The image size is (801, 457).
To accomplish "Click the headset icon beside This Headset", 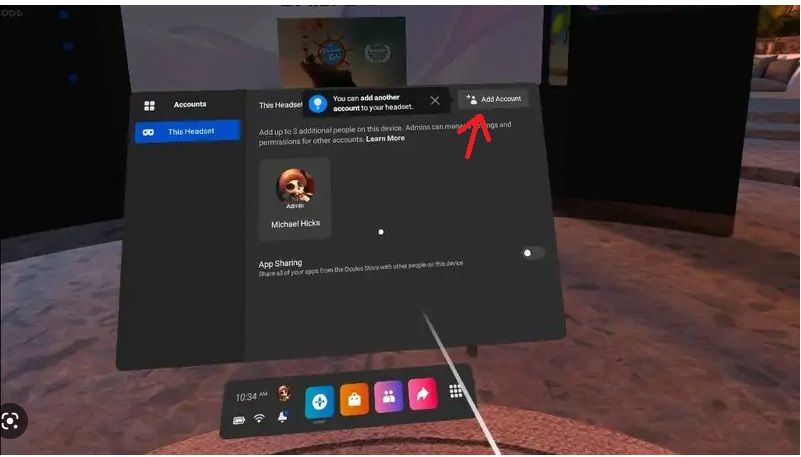I will click(x=149, y=132).
